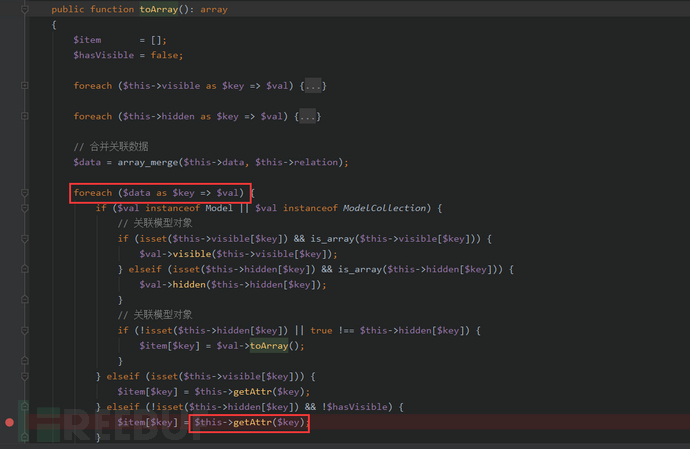Click the toArray name in function declaration
The height and width of the screenshot is (449, 690).
pos(158,9)
